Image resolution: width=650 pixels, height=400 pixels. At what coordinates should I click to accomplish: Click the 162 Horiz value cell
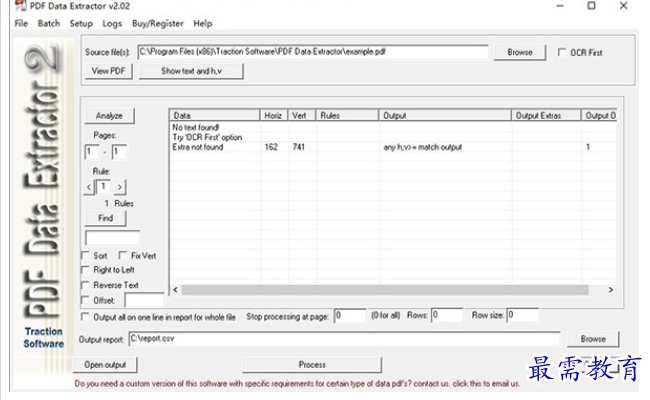(x=272, y=147)
